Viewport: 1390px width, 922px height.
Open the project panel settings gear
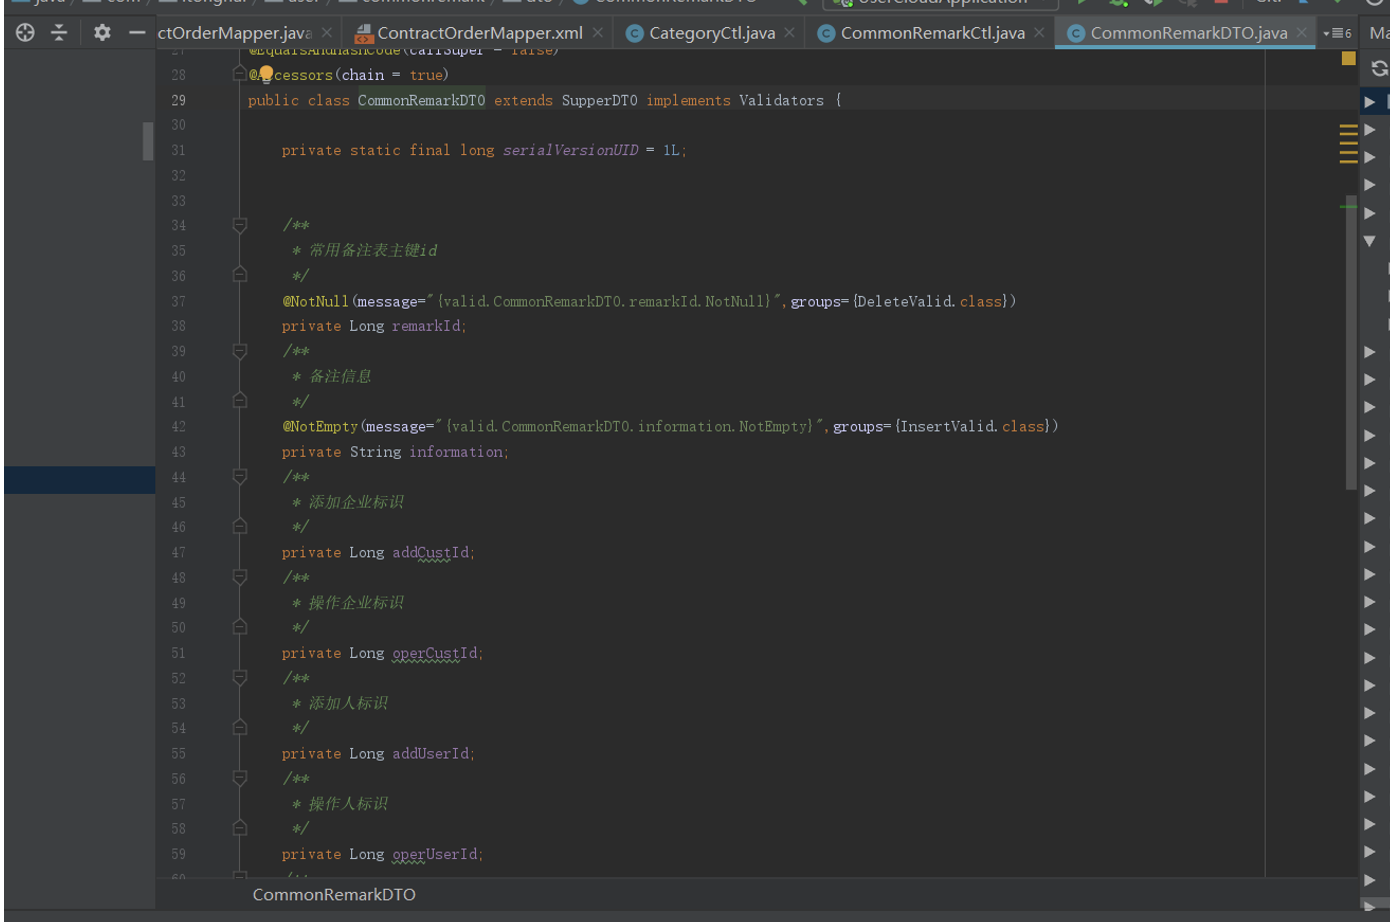102,33
